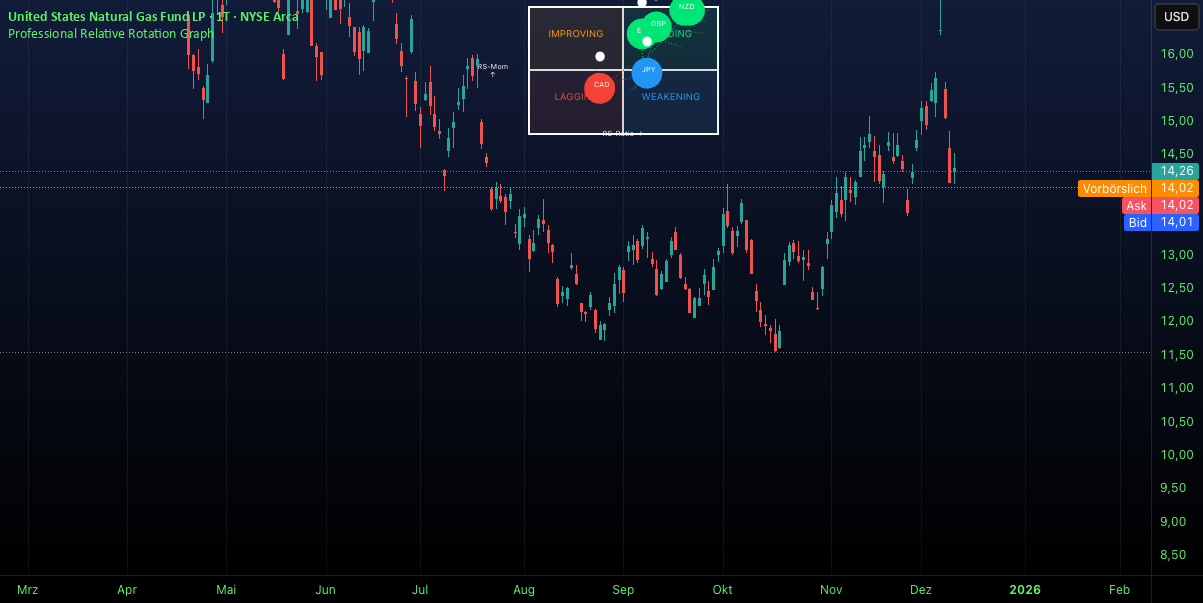Click the orange Vorbörslich price label
The height and width of the screenshot is (603, 1203).
click(1114, 188)
